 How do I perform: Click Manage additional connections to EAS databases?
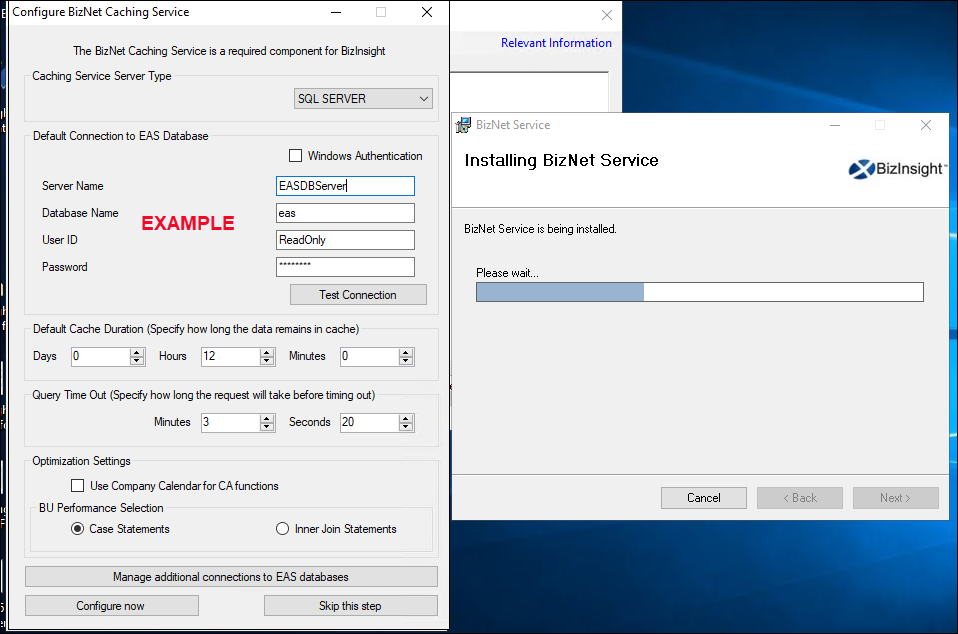(231, 577)
